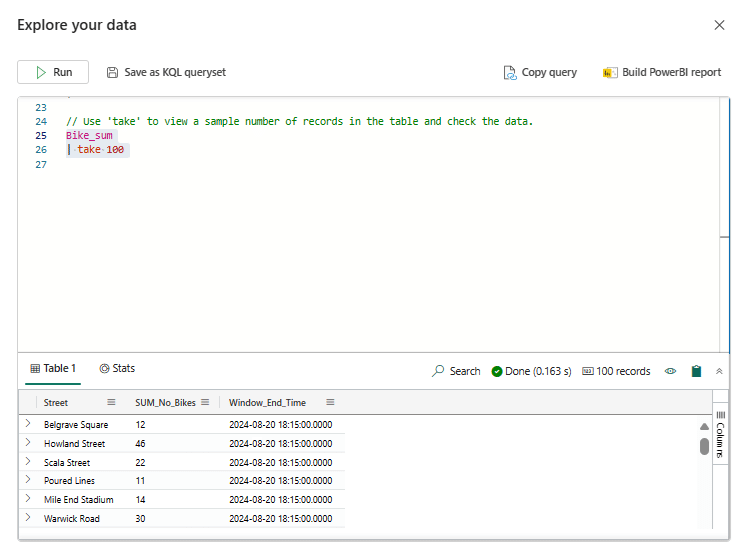The image size is (733, 545).
Task: Open the Columns side panel
Action: pyautogui.click(x=720, y=435)
